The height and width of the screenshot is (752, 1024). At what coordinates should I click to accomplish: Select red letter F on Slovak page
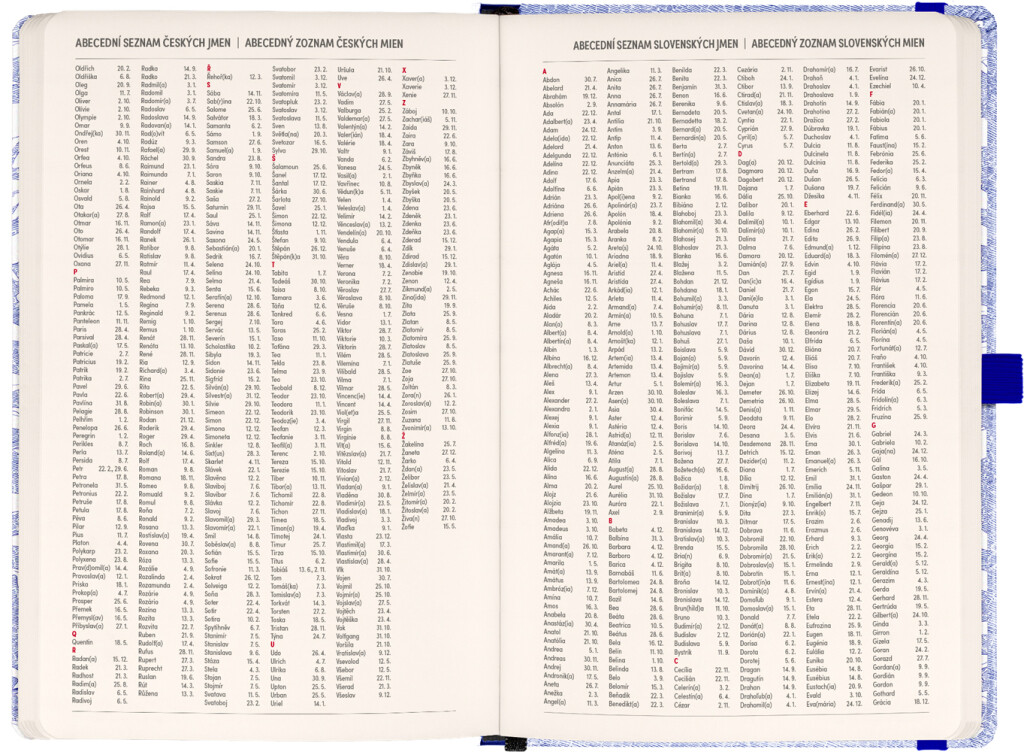pos(872,94)
